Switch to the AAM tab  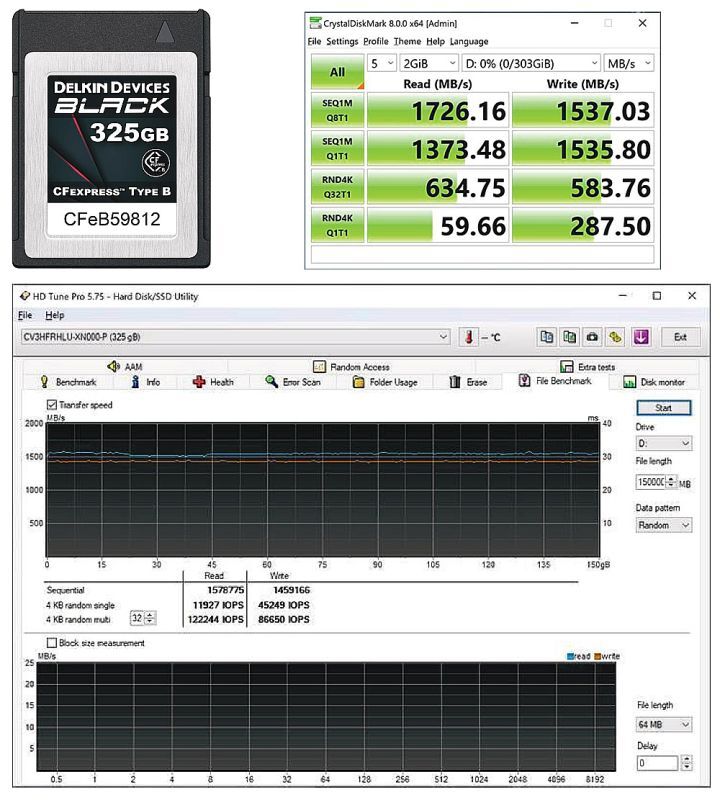pyautogui.click(x=125, y=366)
